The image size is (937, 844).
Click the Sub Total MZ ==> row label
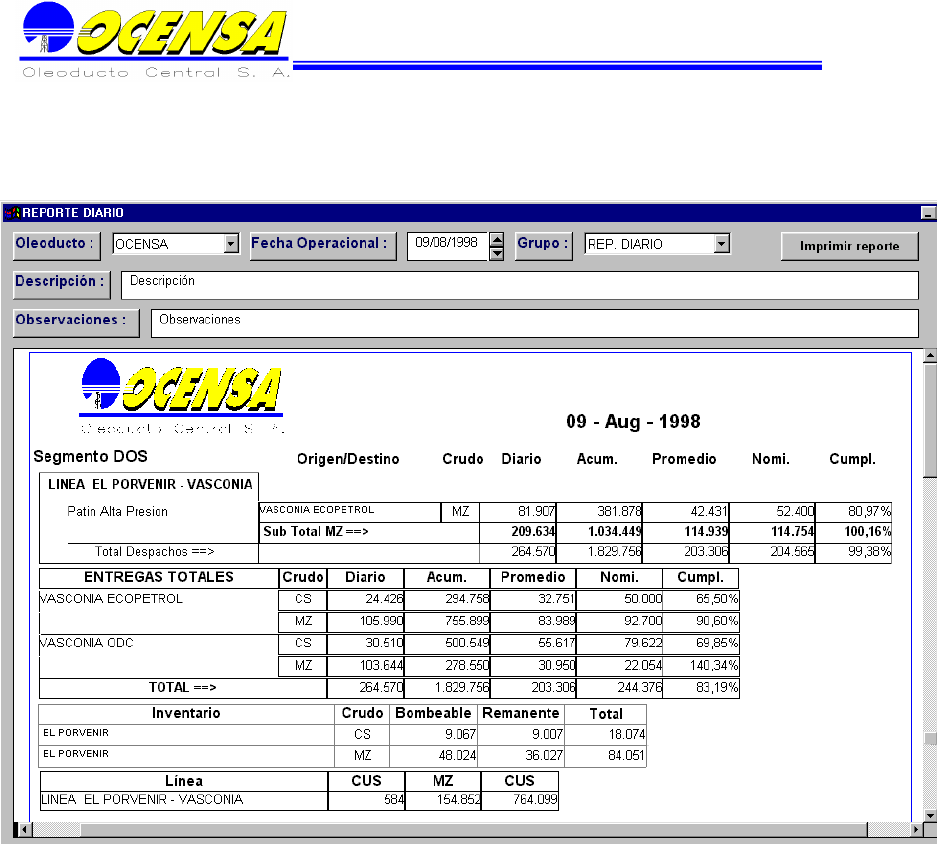click(x=316, y=531)
